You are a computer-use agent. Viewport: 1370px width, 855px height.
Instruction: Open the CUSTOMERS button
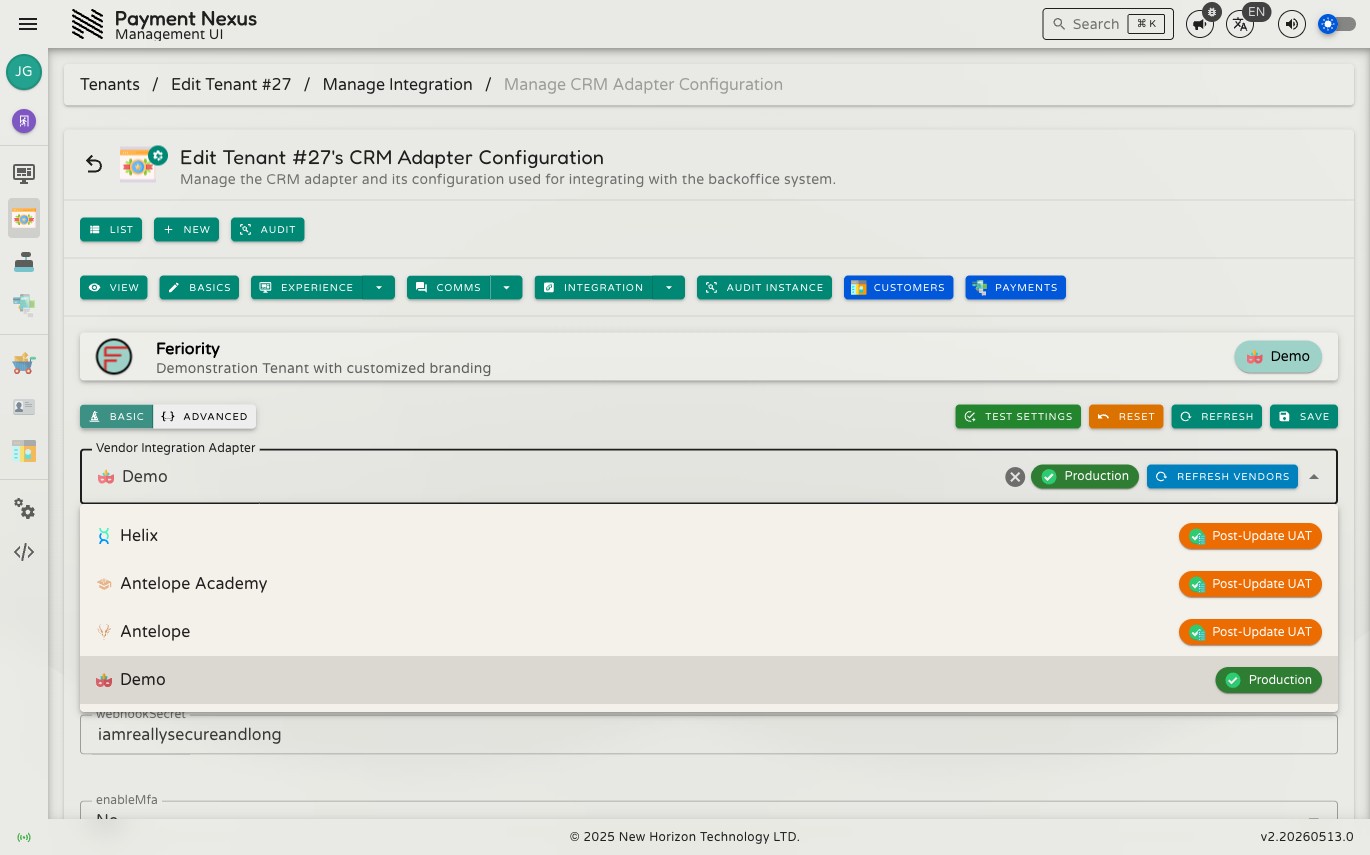click(898, 287)
